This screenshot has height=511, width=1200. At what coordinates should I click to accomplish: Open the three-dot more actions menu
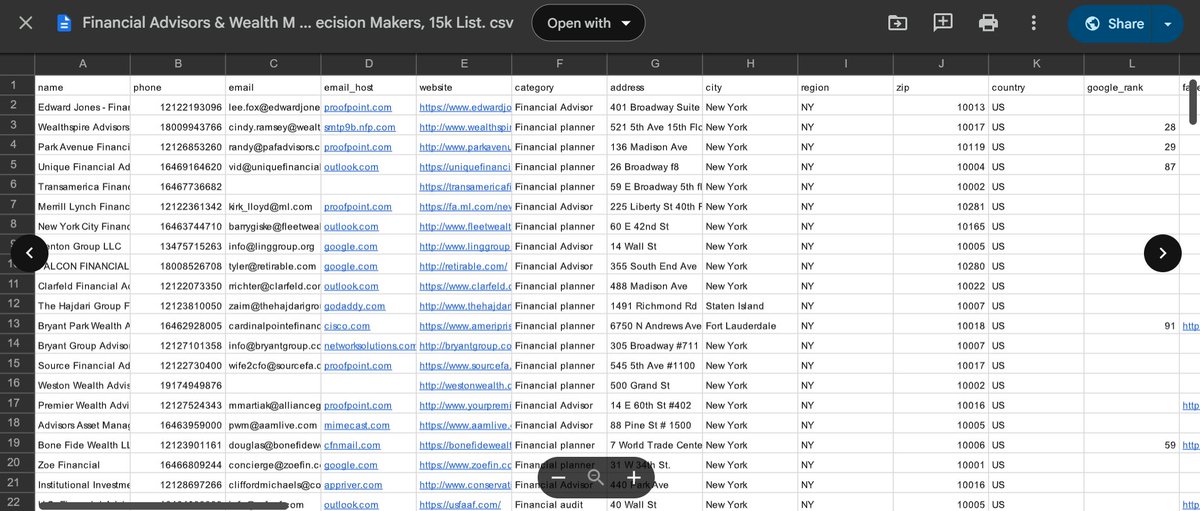pos(1033,23)
